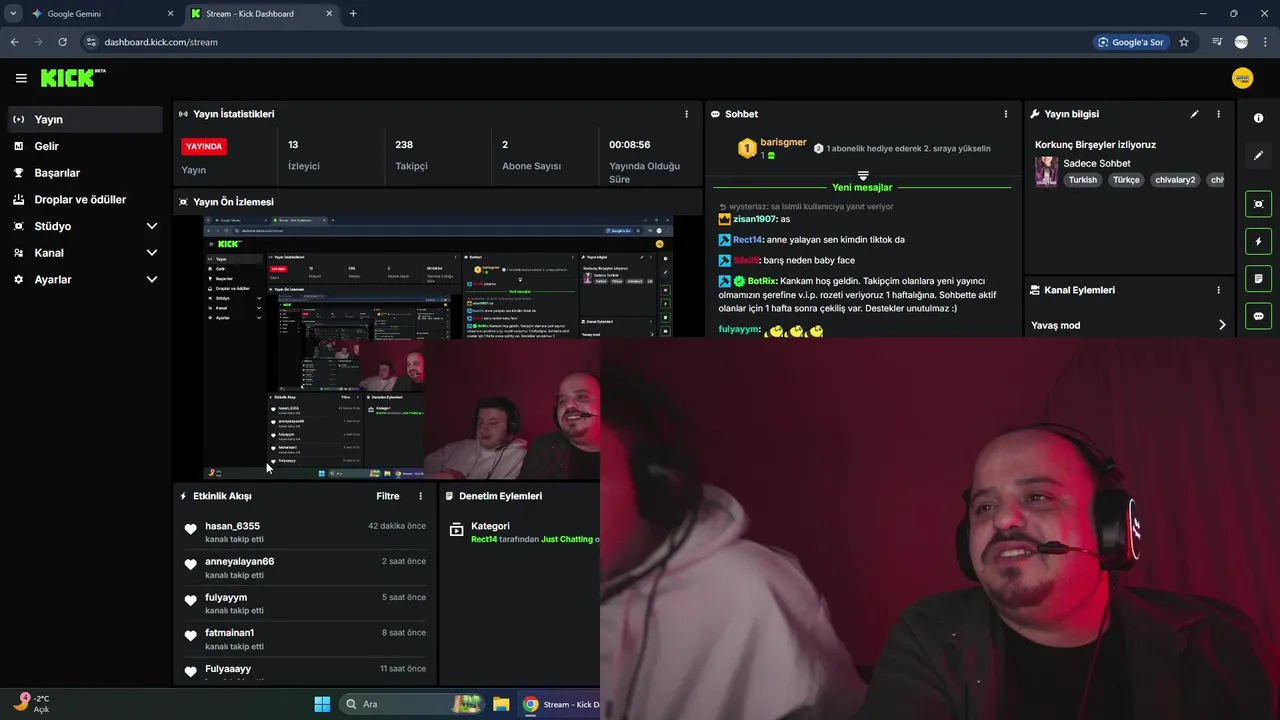Open the Kick hamburger navigation menu
The width and height of the screenshot is (1280, 720).
click(21, 78)
